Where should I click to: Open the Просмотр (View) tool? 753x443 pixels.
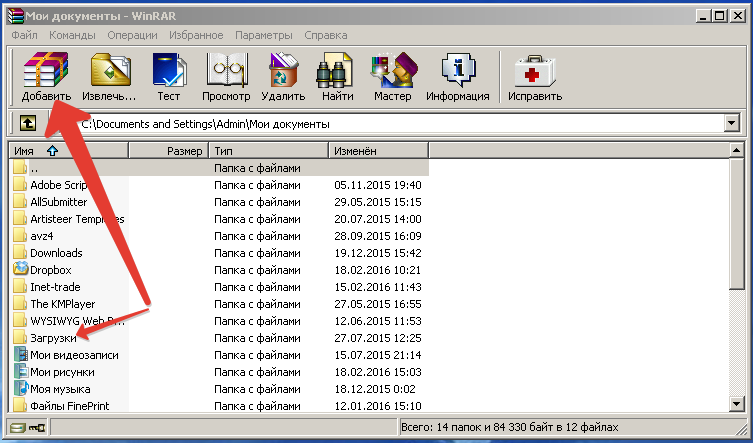[226, 74]
